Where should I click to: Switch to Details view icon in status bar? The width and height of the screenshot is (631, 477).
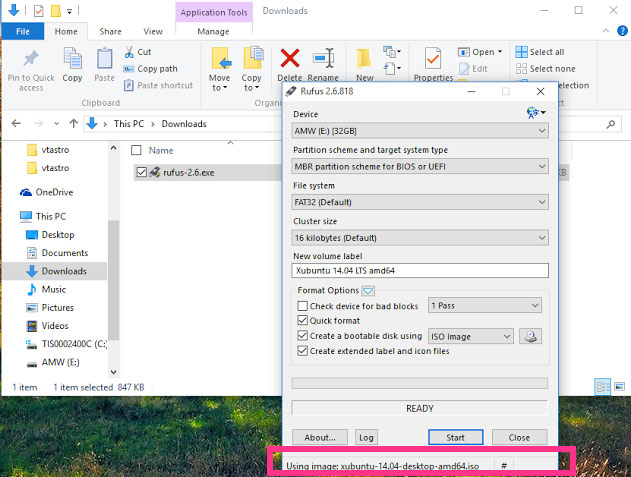coord(602,387)
